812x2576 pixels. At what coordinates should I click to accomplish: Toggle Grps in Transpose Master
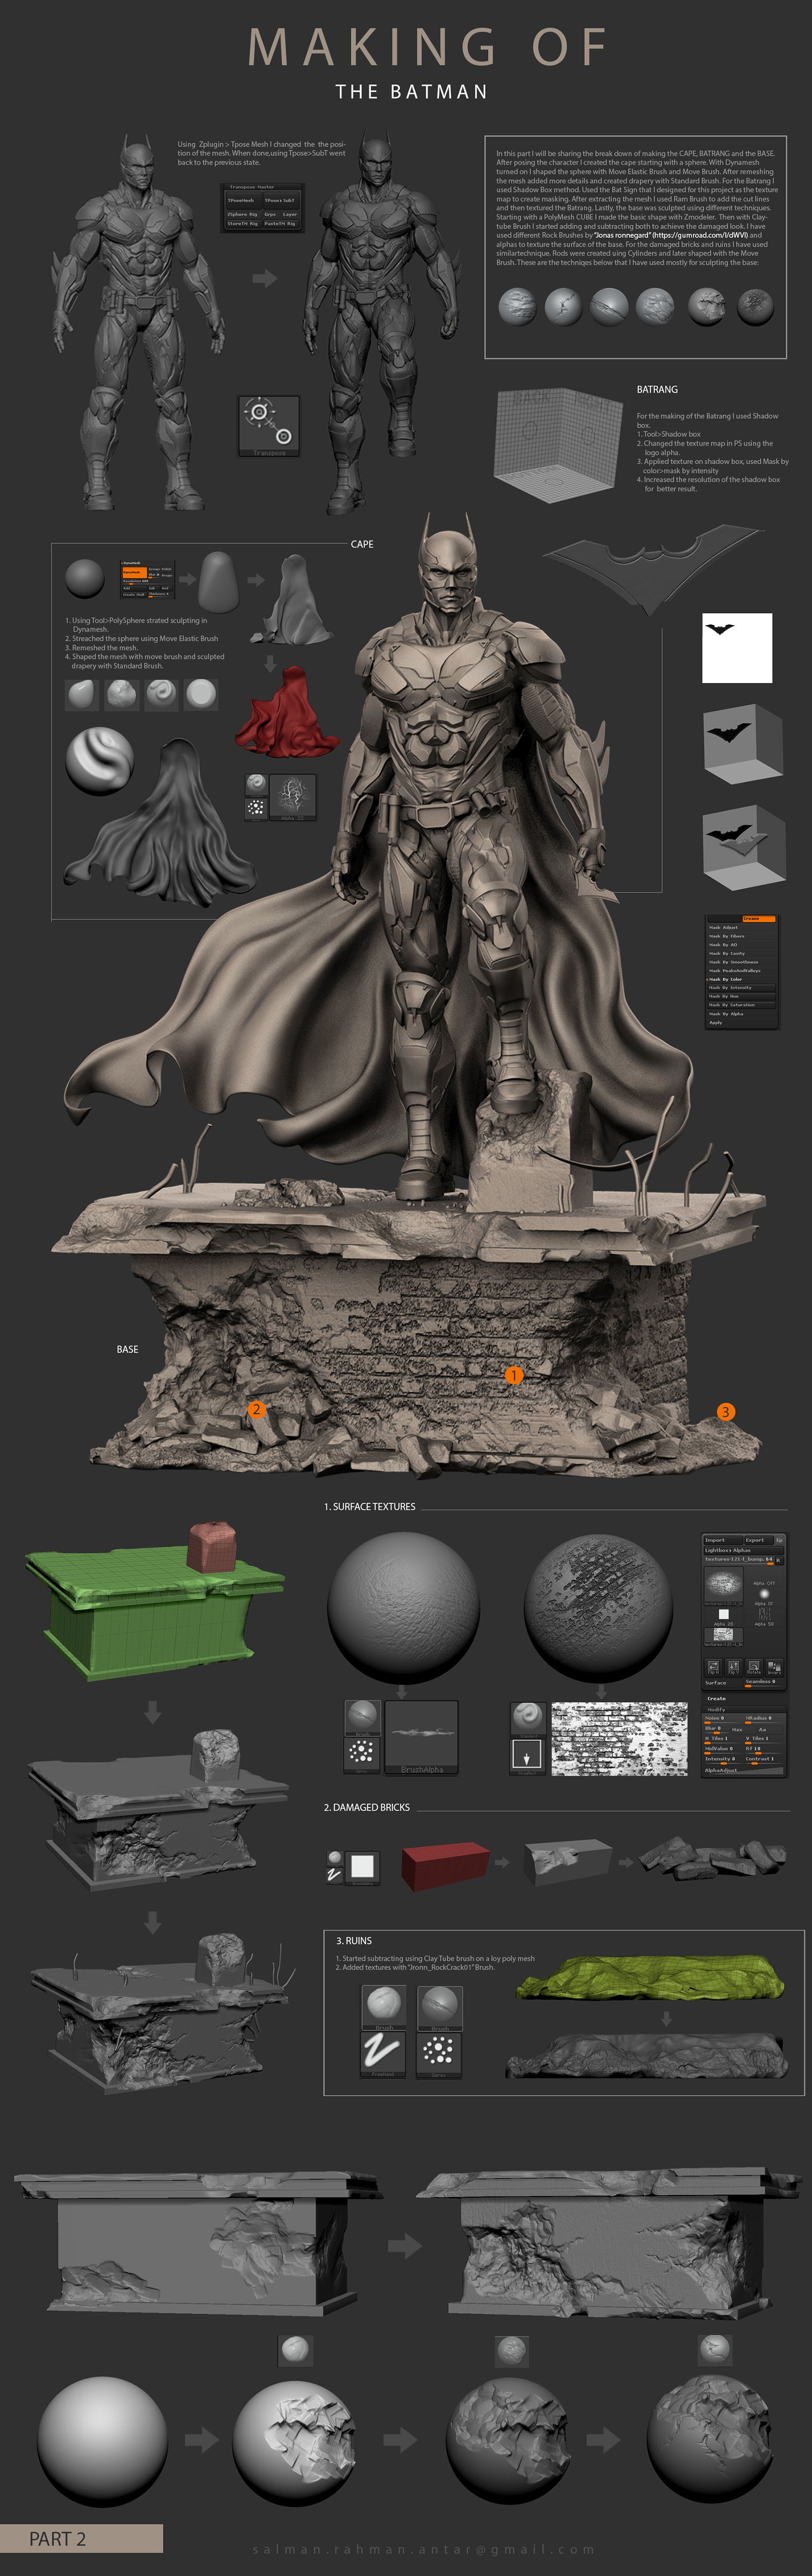272,215
